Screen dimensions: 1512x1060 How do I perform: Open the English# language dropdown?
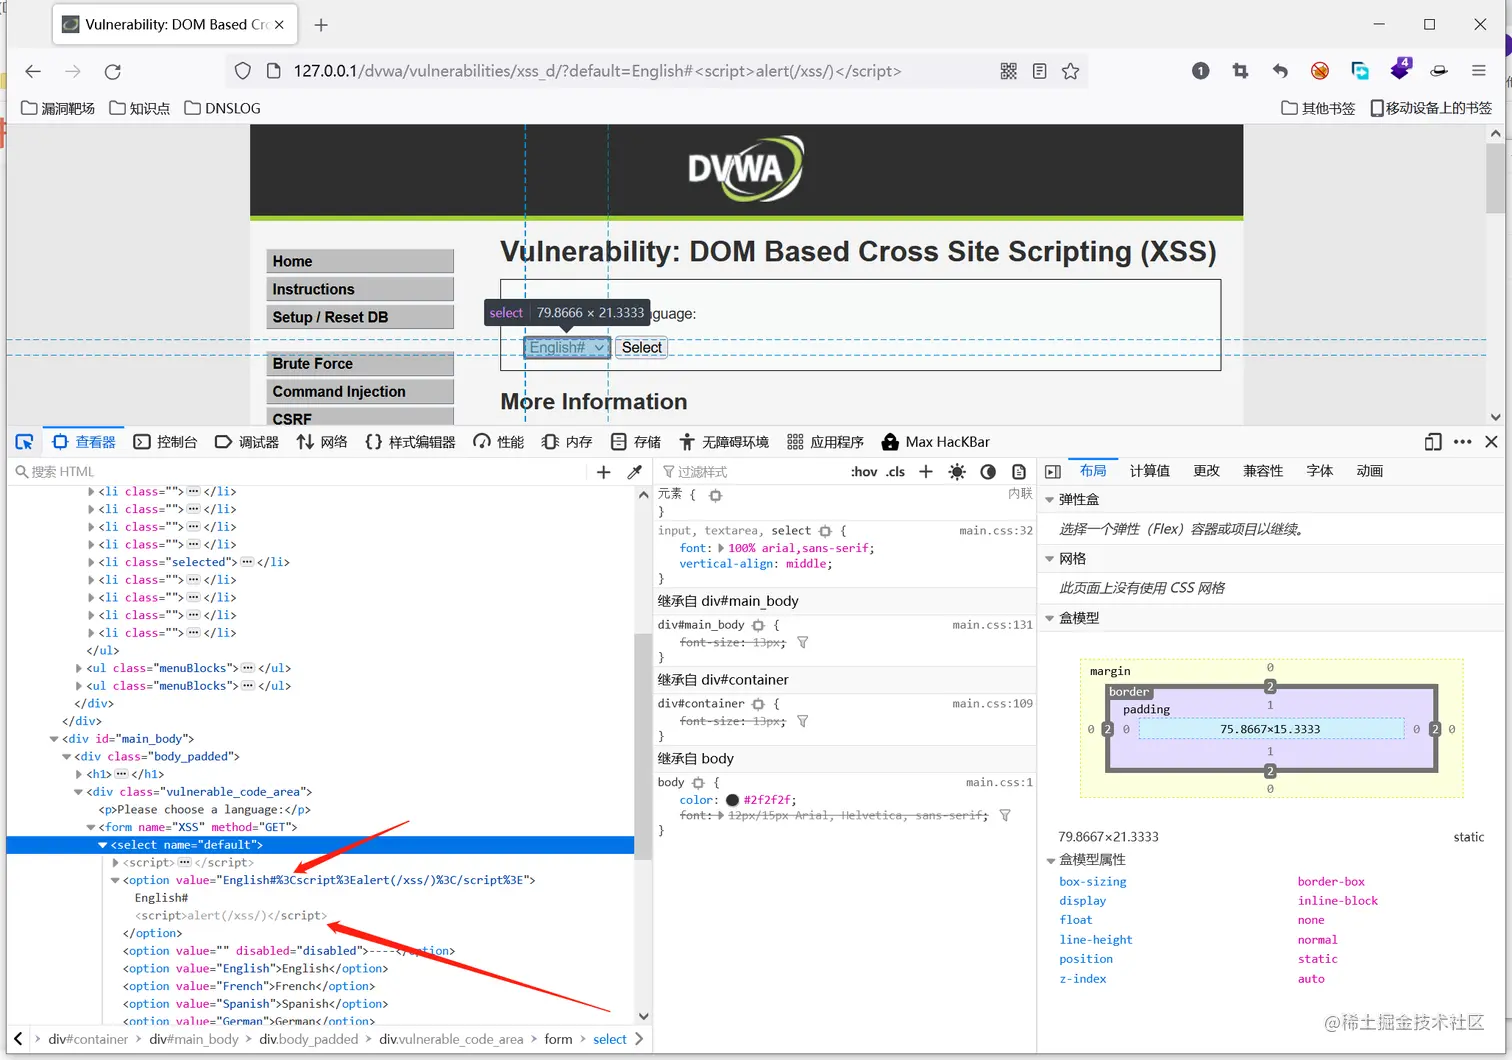(x=567, y=347)
